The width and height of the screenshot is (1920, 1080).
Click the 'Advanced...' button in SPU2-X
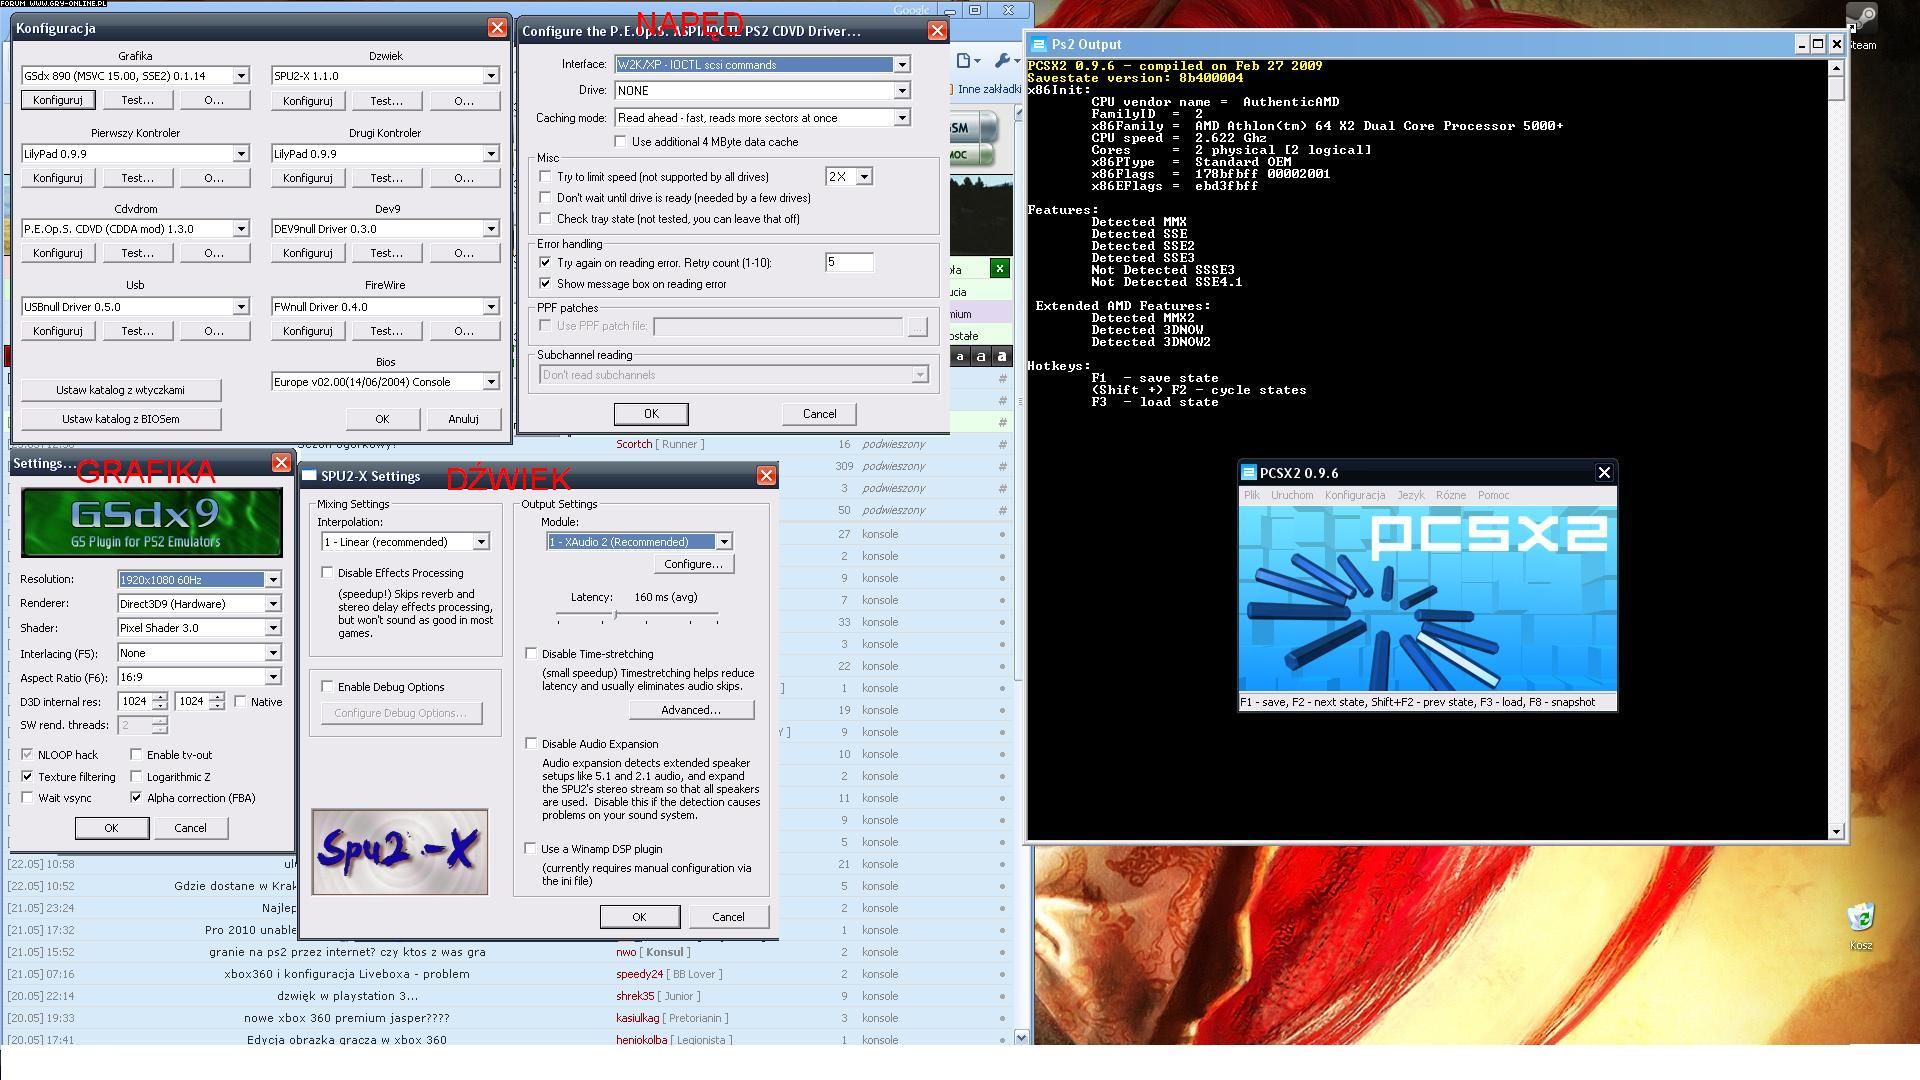pos(691,710)
